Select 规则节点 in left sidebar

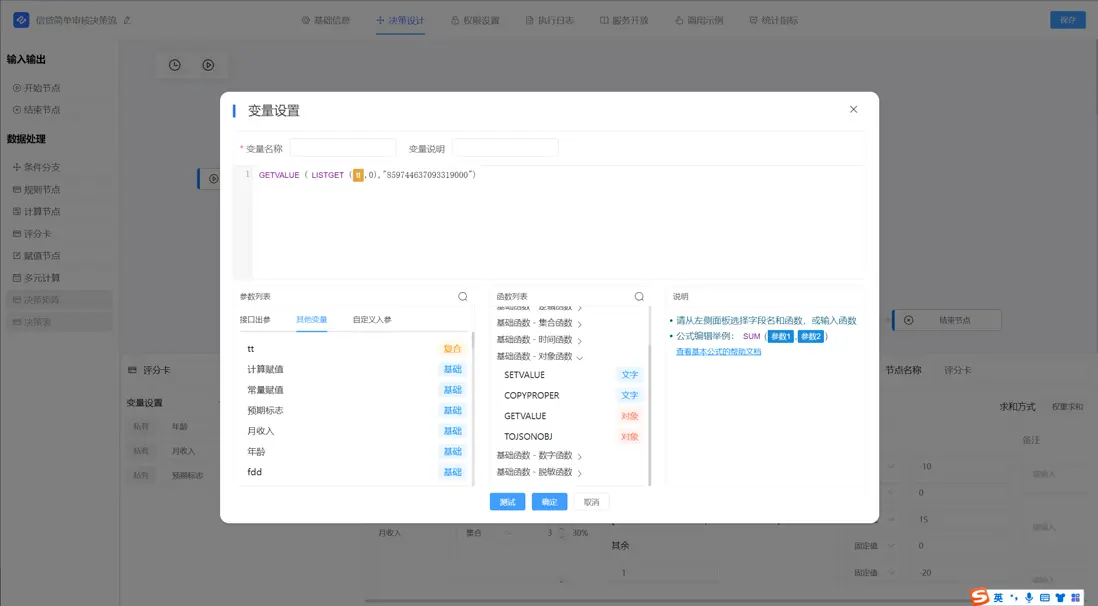pyautogui.click(x=36, y=190)
